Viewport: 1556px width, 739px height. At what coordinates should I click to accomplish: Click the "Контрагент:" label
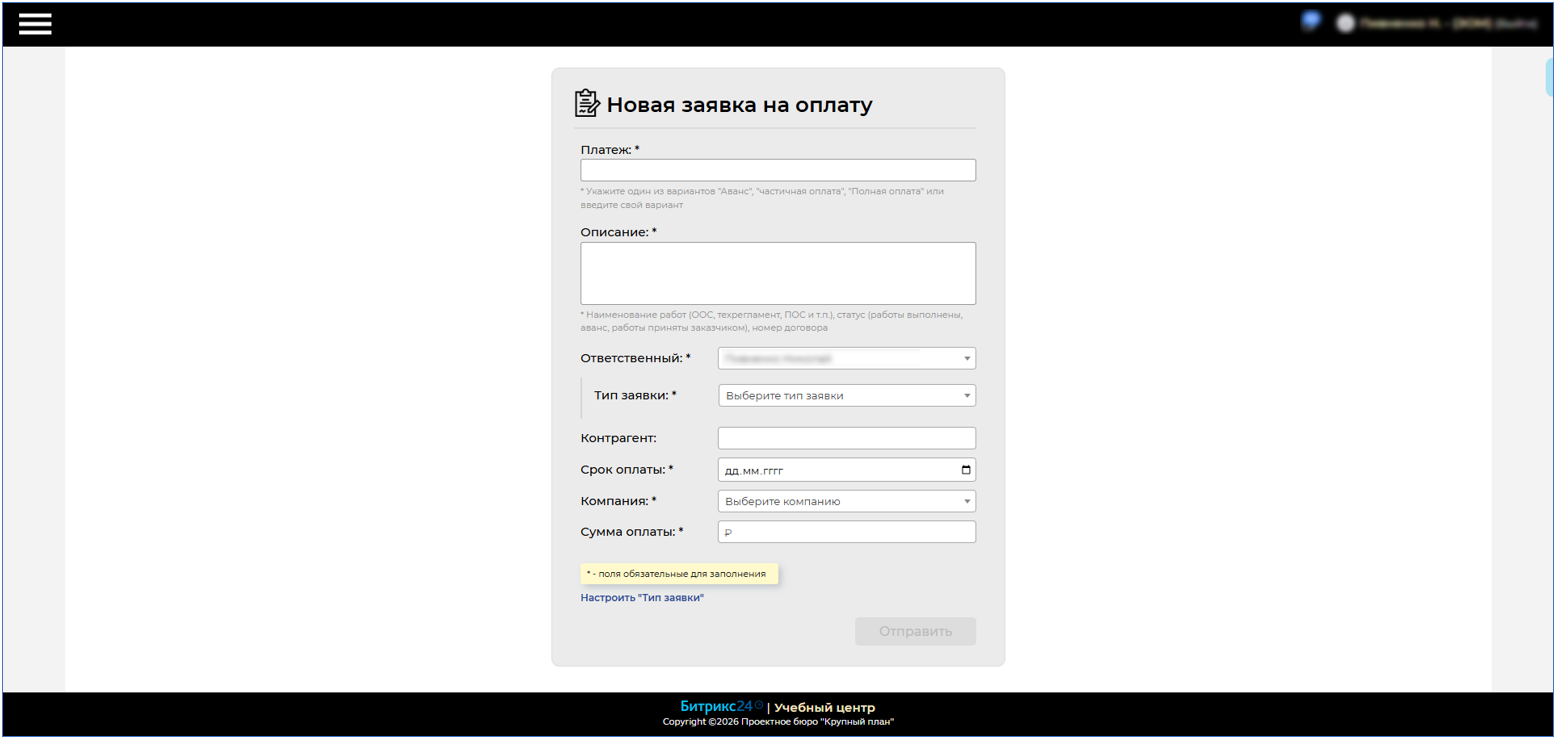pyautogui.click(x=619, y=438)
